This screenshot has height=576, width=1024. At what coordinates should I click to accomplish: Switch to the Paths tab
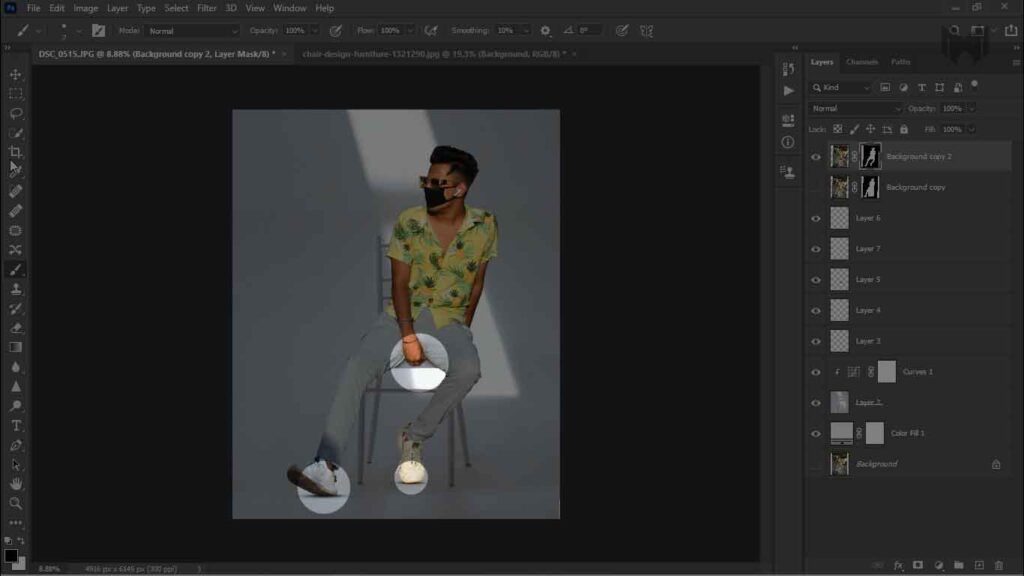(901, 62)
